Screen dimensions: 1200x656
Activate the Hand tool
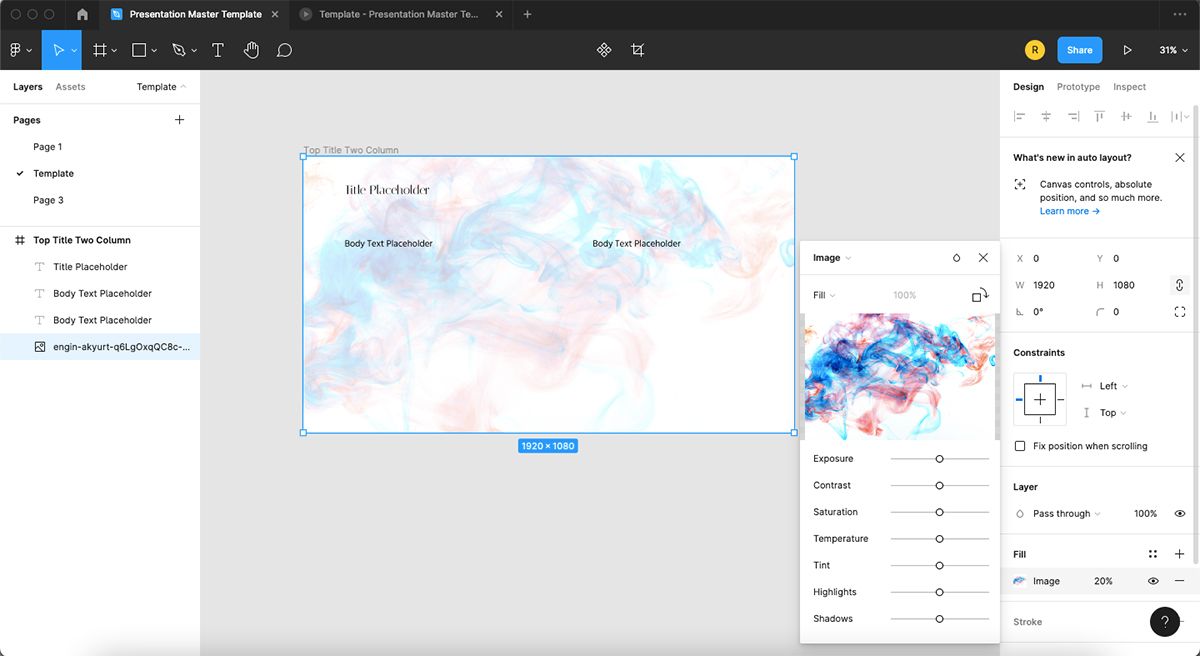(x=251, y=49)
